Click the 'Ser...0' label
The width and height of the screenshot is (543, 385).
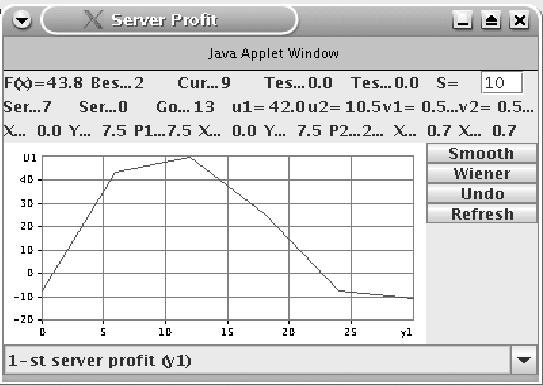point(103,107)
